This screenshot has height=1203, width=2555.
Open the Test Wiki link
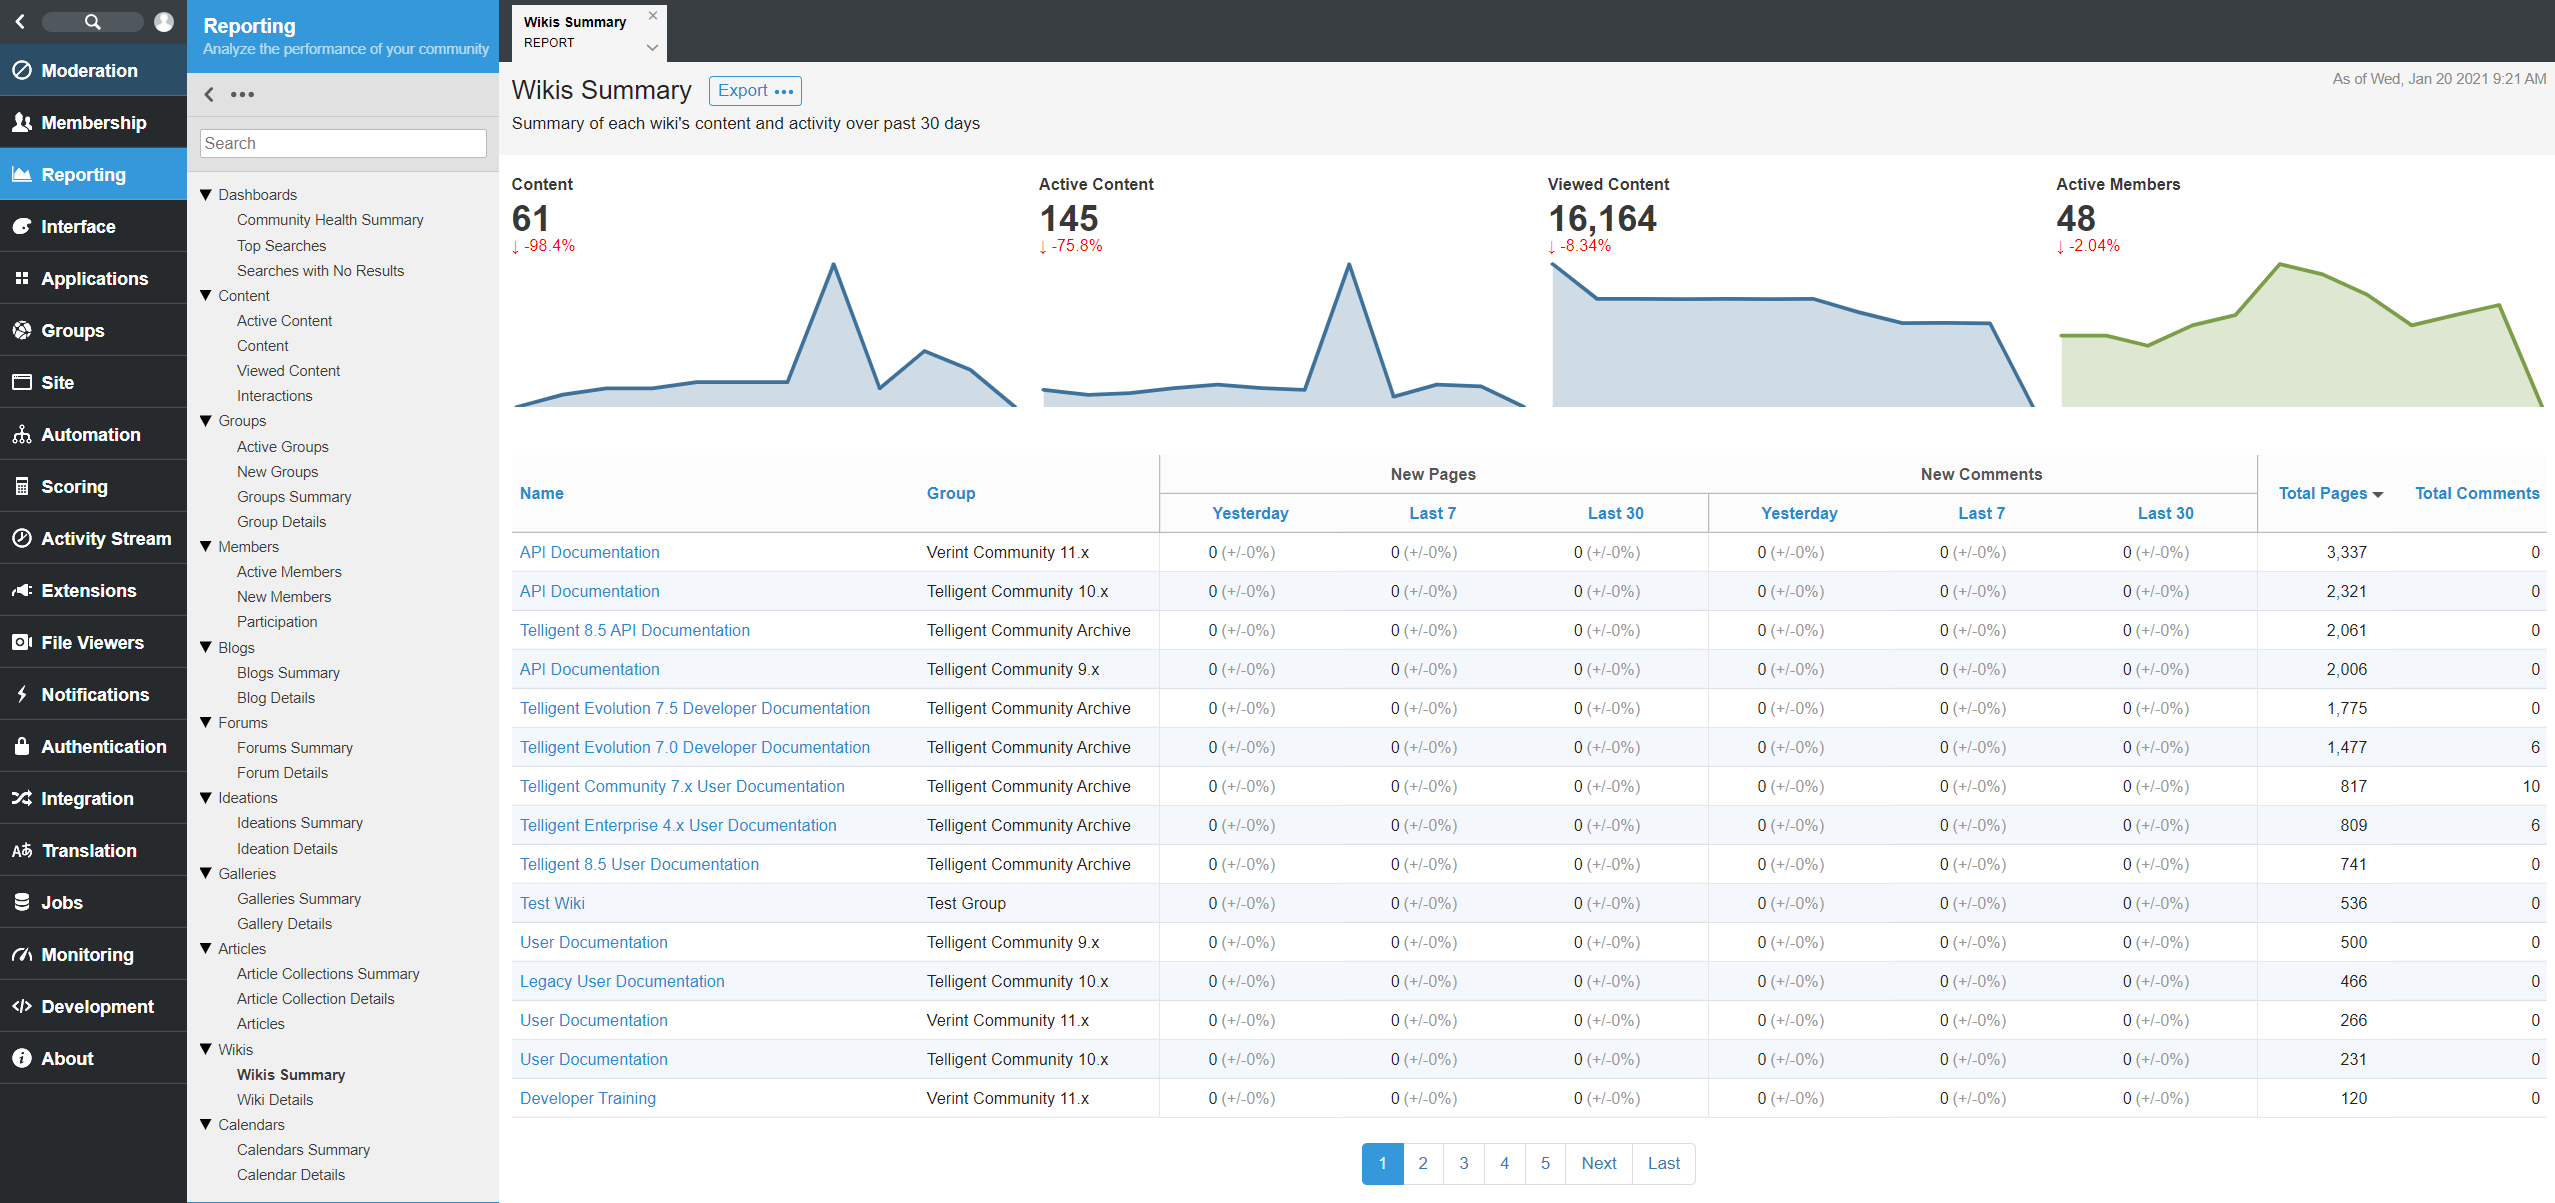point(552,904)
